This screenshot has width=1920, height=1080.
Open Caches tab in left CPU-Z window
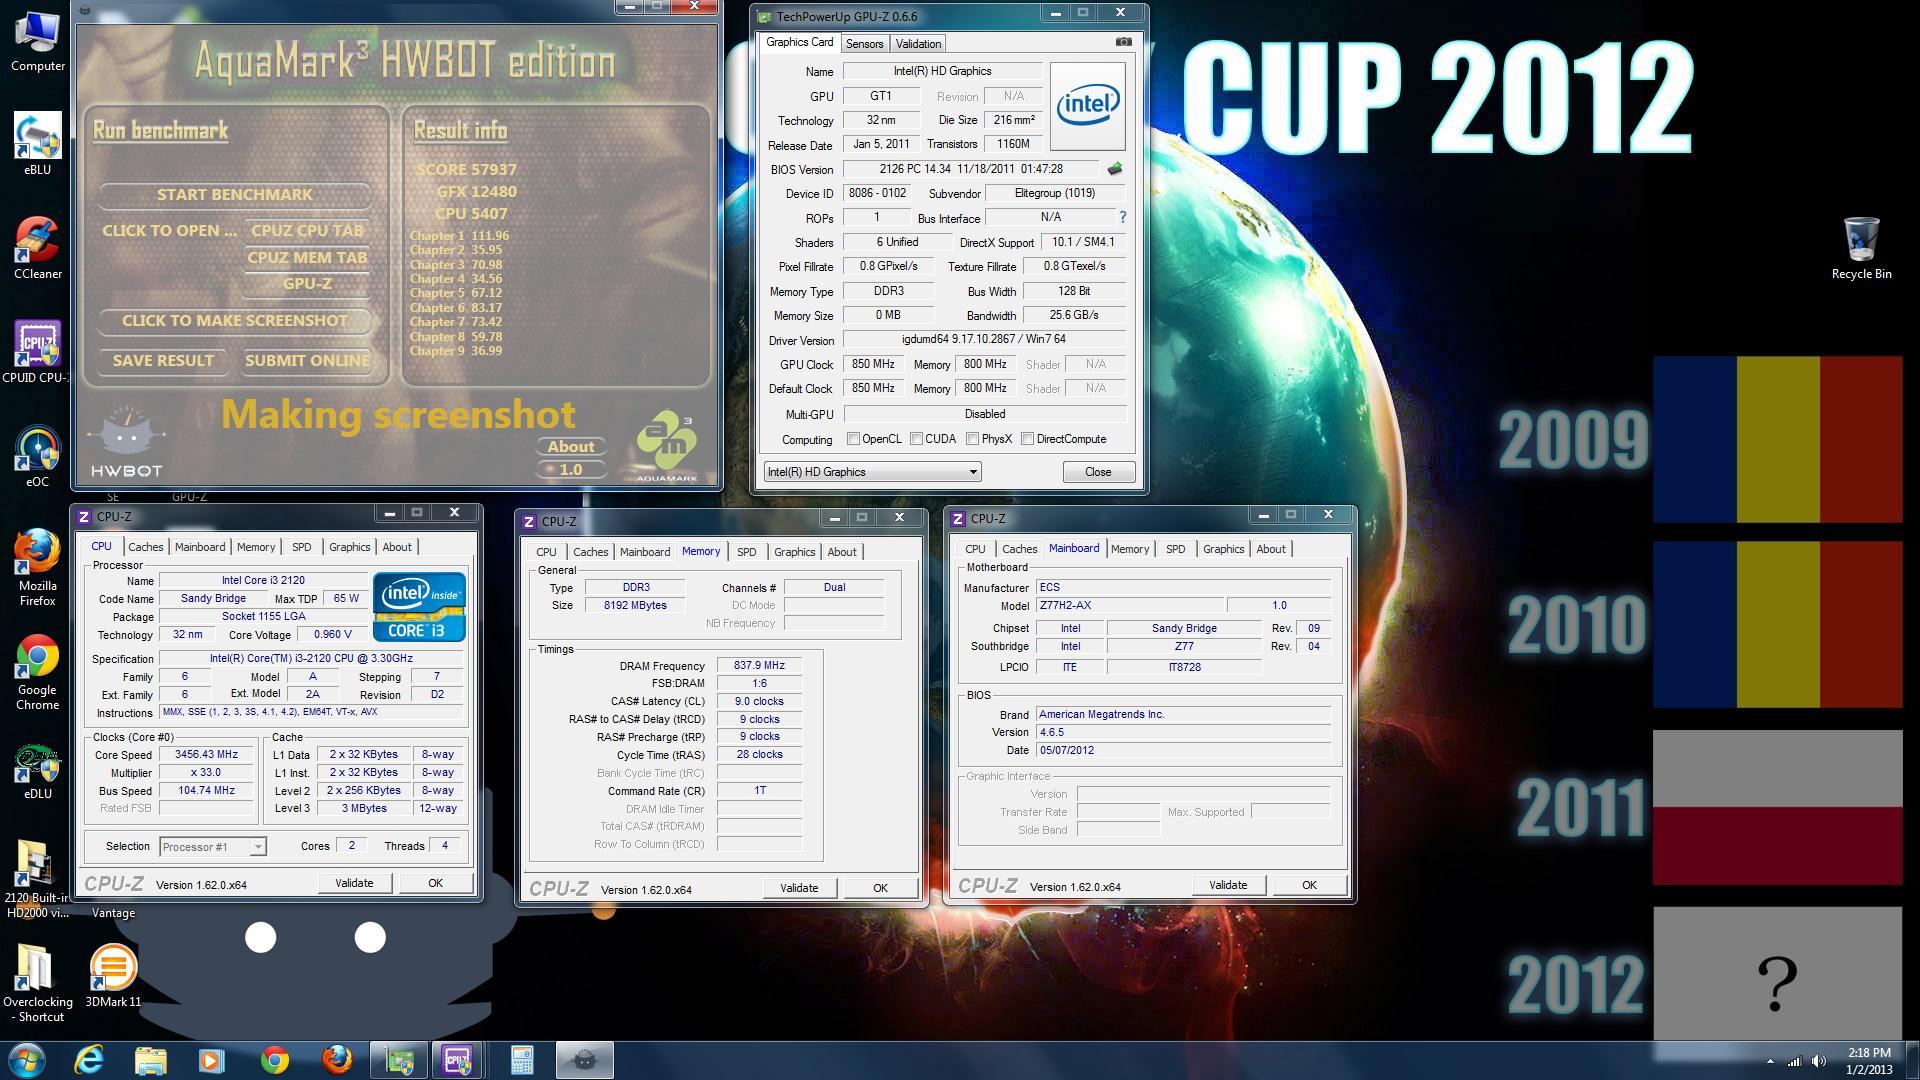145,547
